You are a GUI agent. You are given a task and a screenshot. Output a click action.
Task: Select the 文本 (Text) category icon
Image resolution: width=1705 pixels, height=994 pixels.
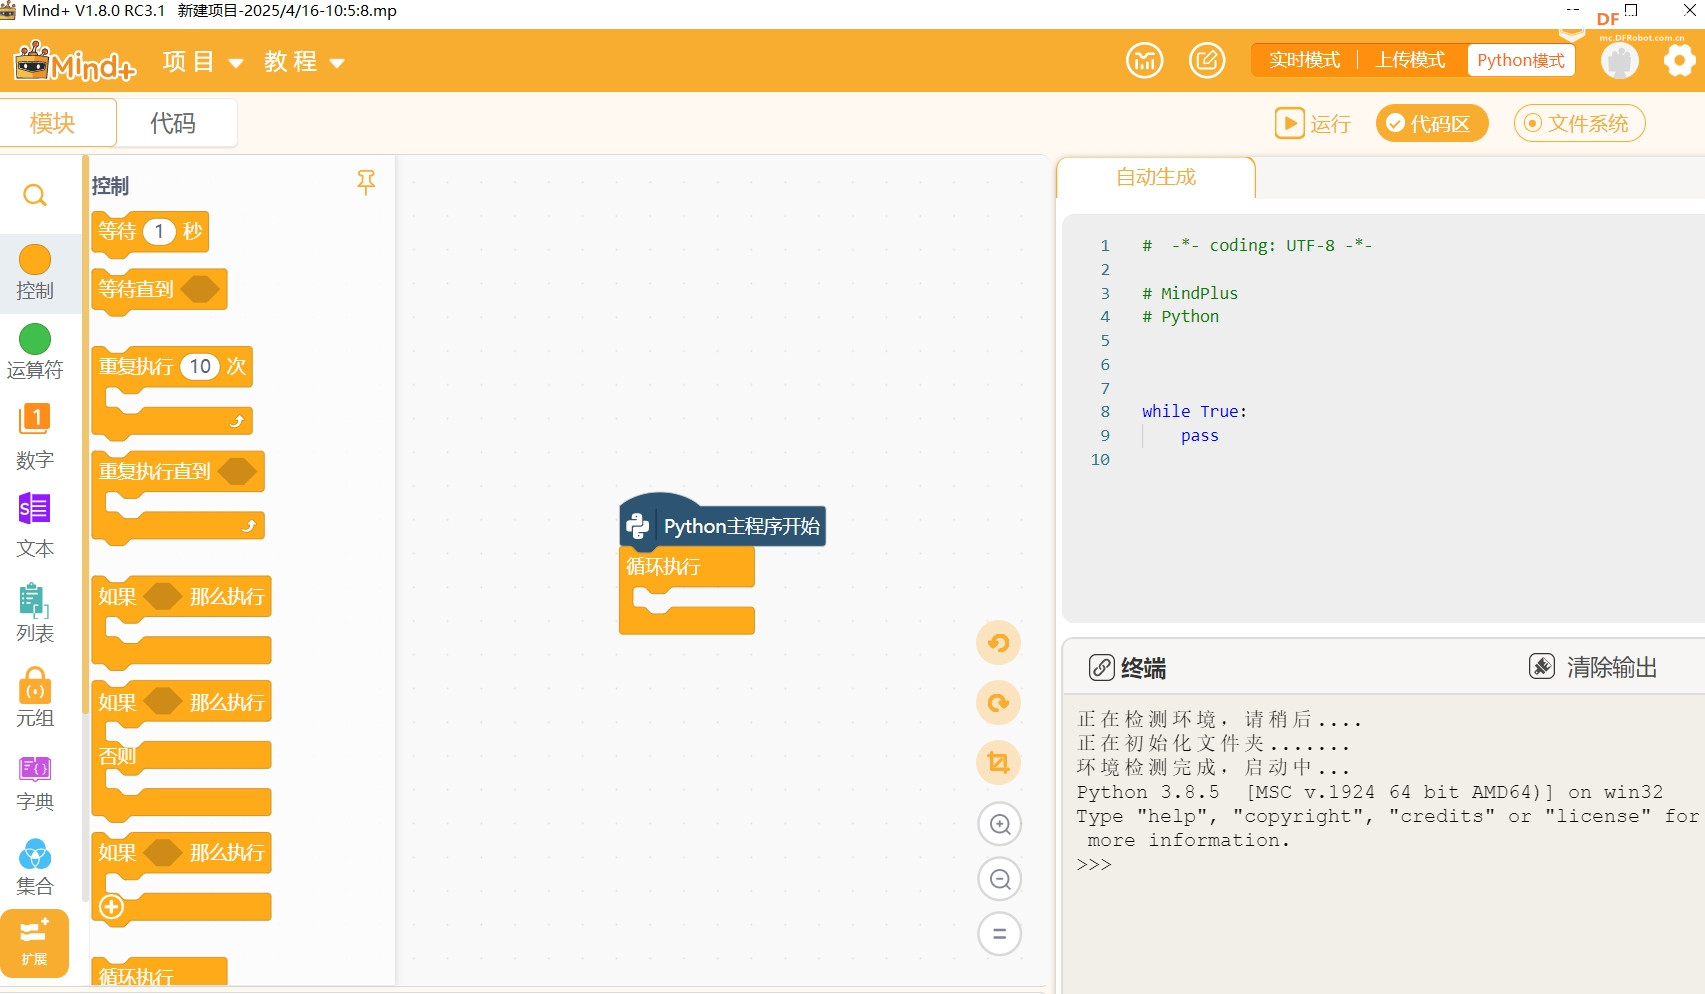coord(35,509)
